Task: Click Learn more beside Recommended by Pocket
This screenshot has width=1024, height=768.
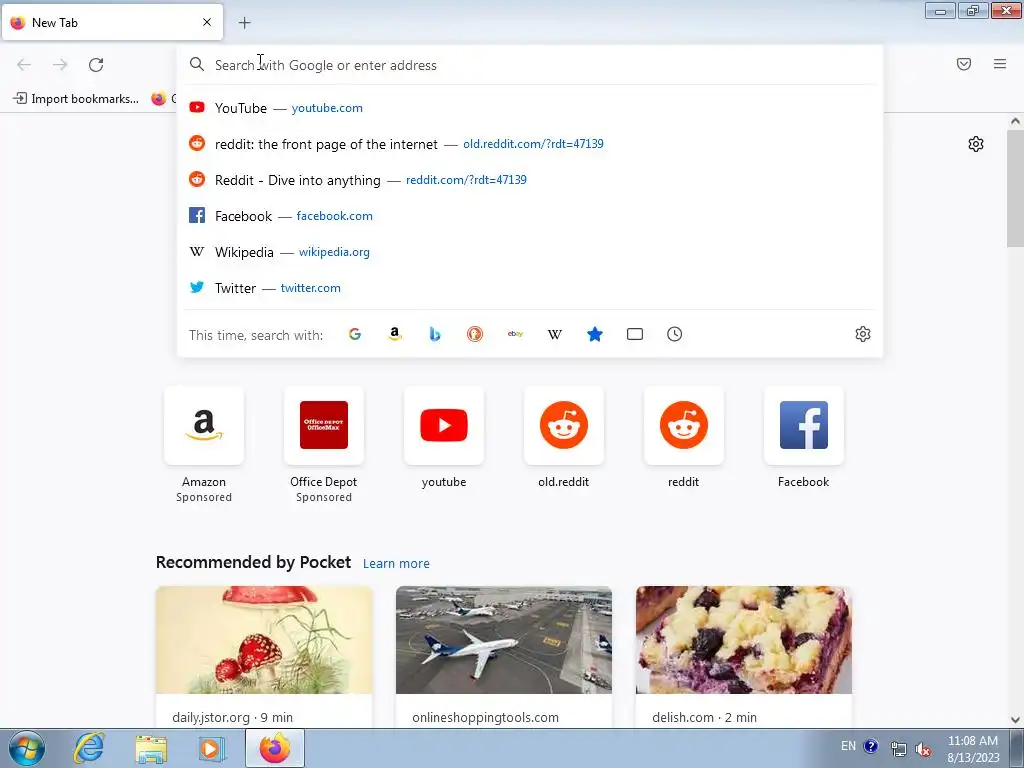Action: tap(396, 564)
